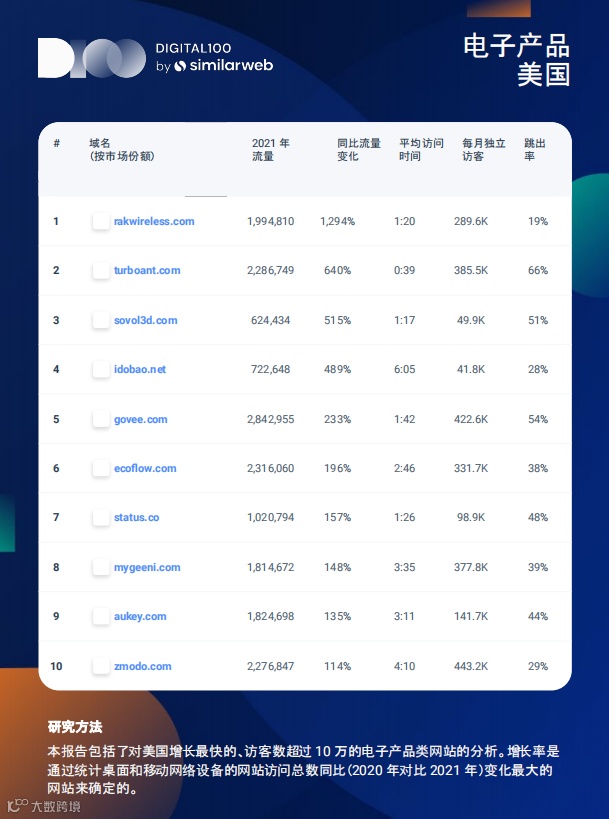Select the visit duration 3:35

[405, 567]
